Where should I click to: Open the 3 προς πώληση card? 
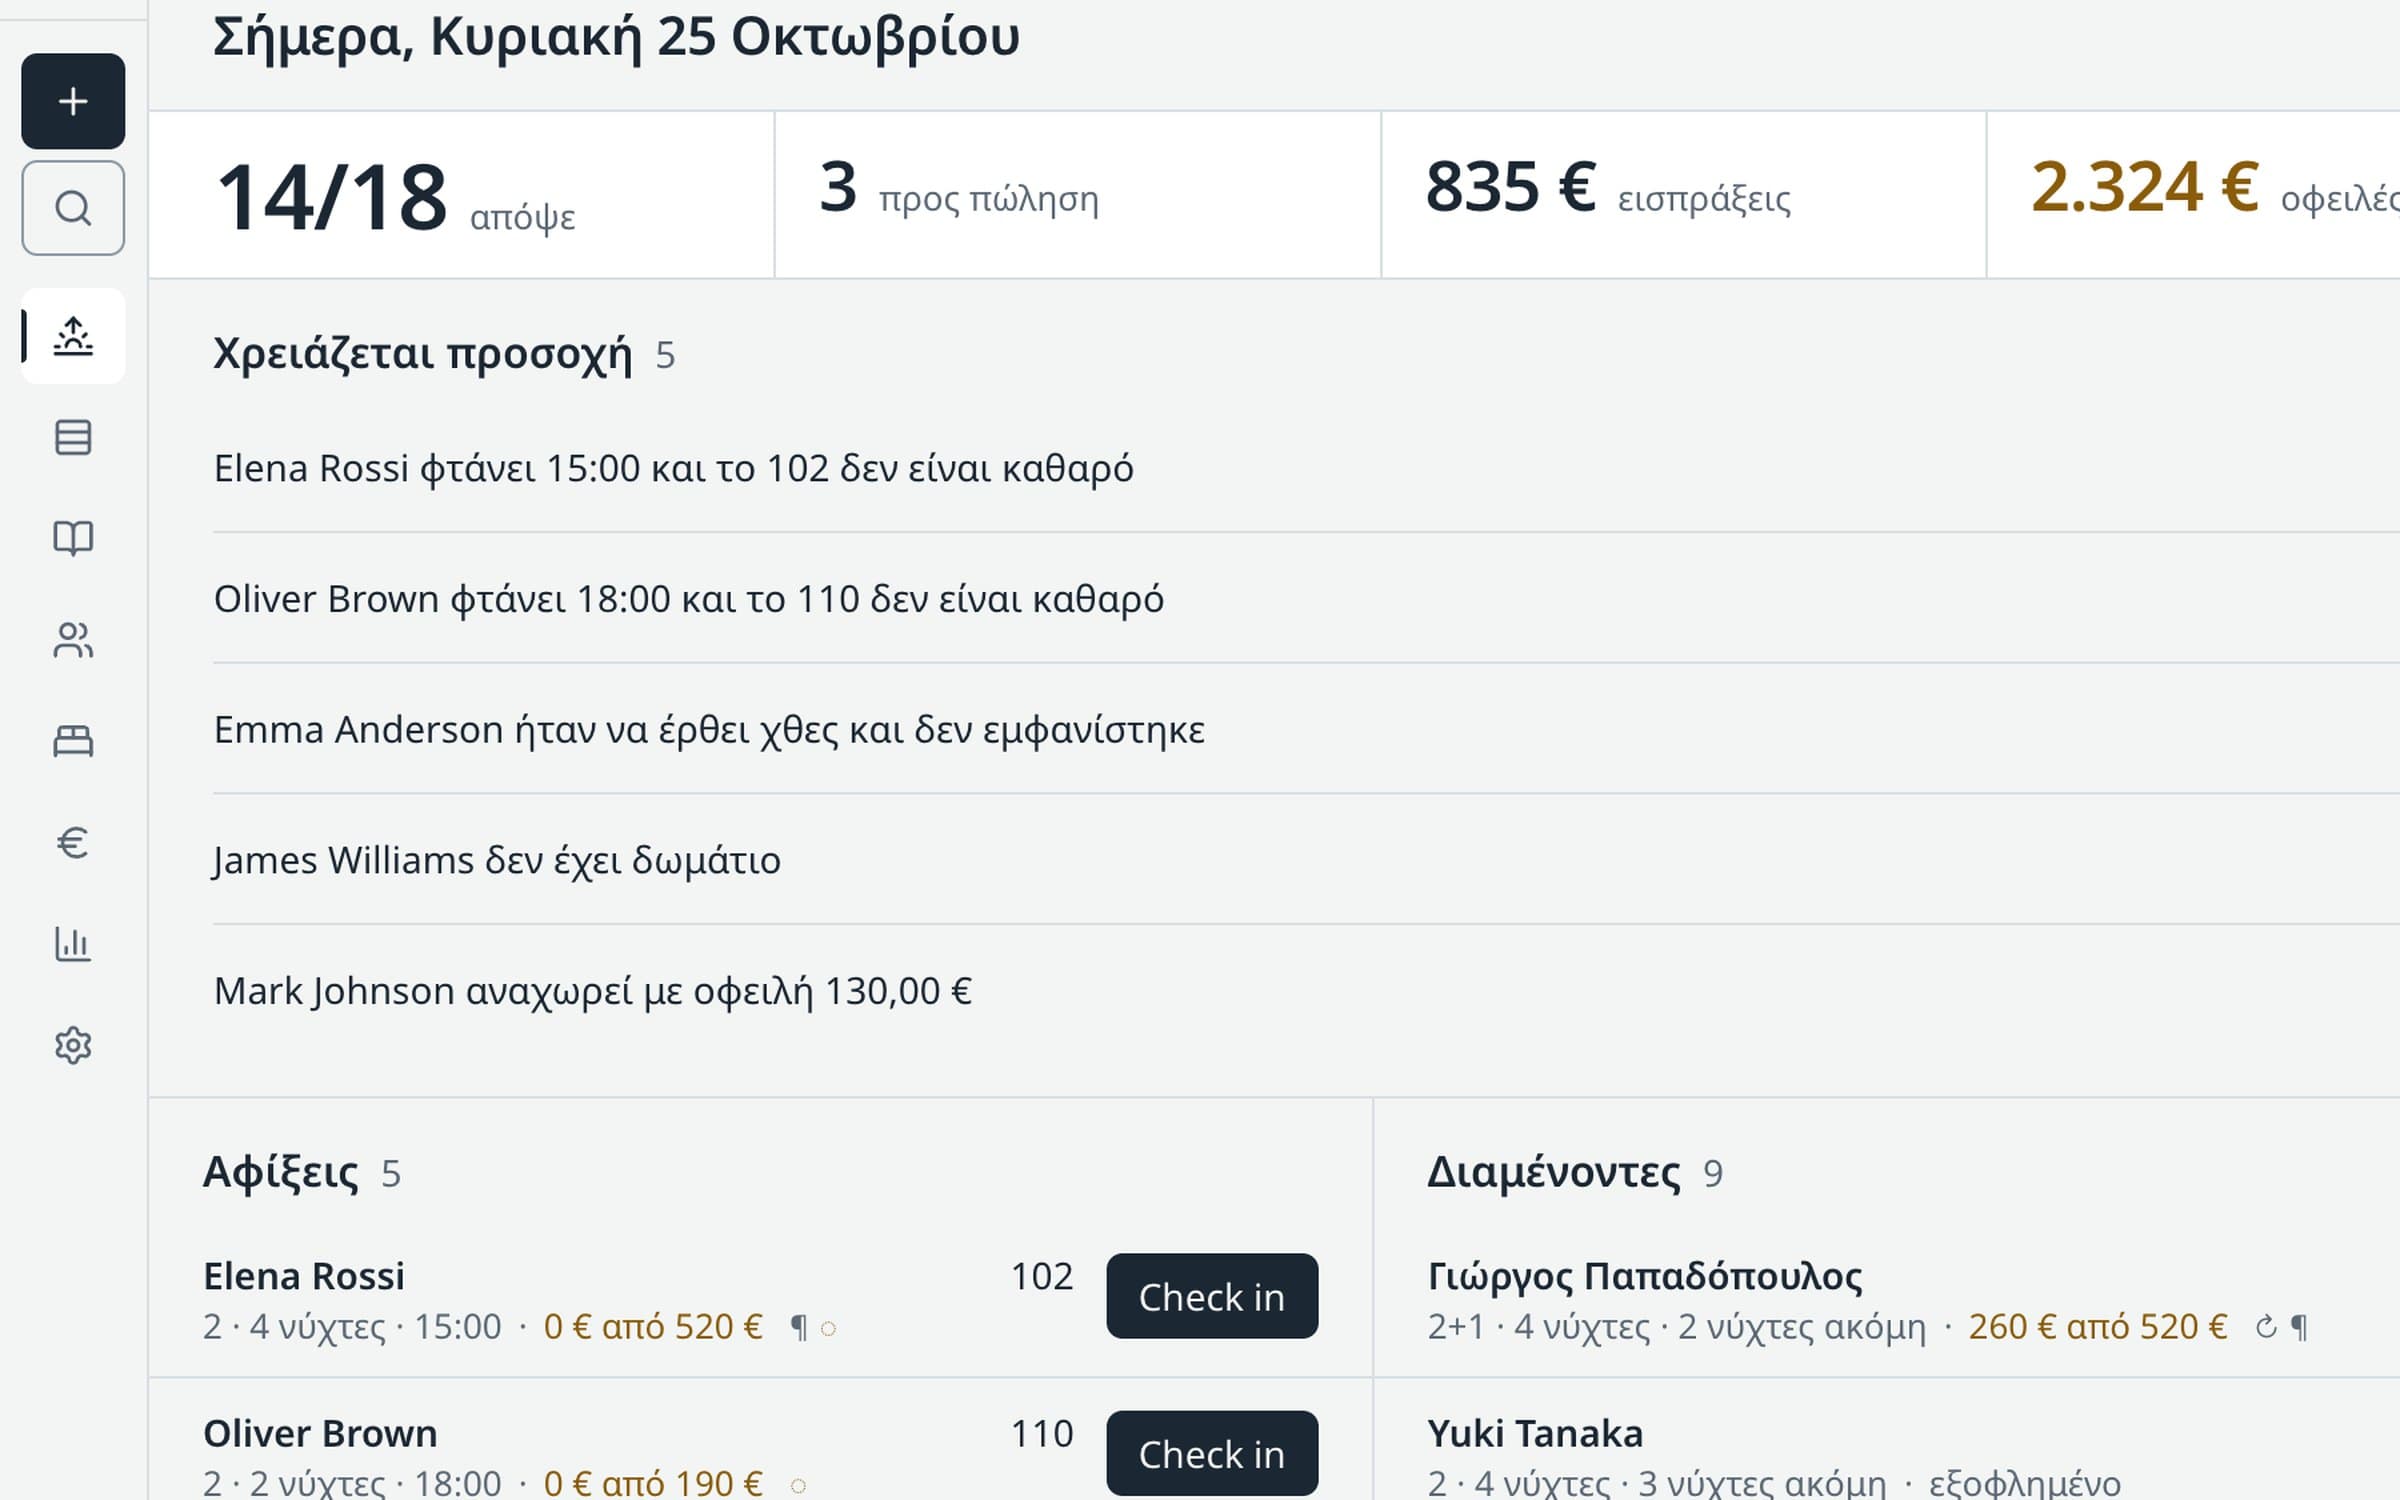point(1078,195)
